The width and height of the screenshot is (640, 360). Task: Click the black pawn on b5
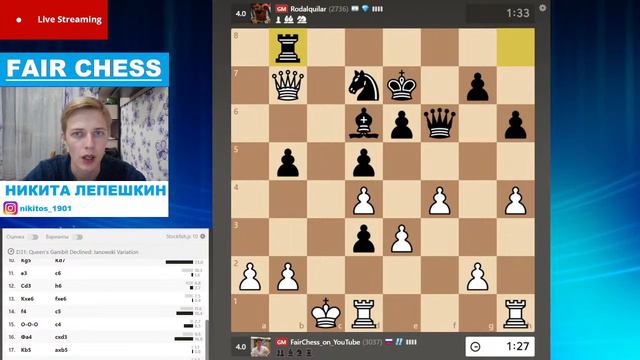point(288,162)
